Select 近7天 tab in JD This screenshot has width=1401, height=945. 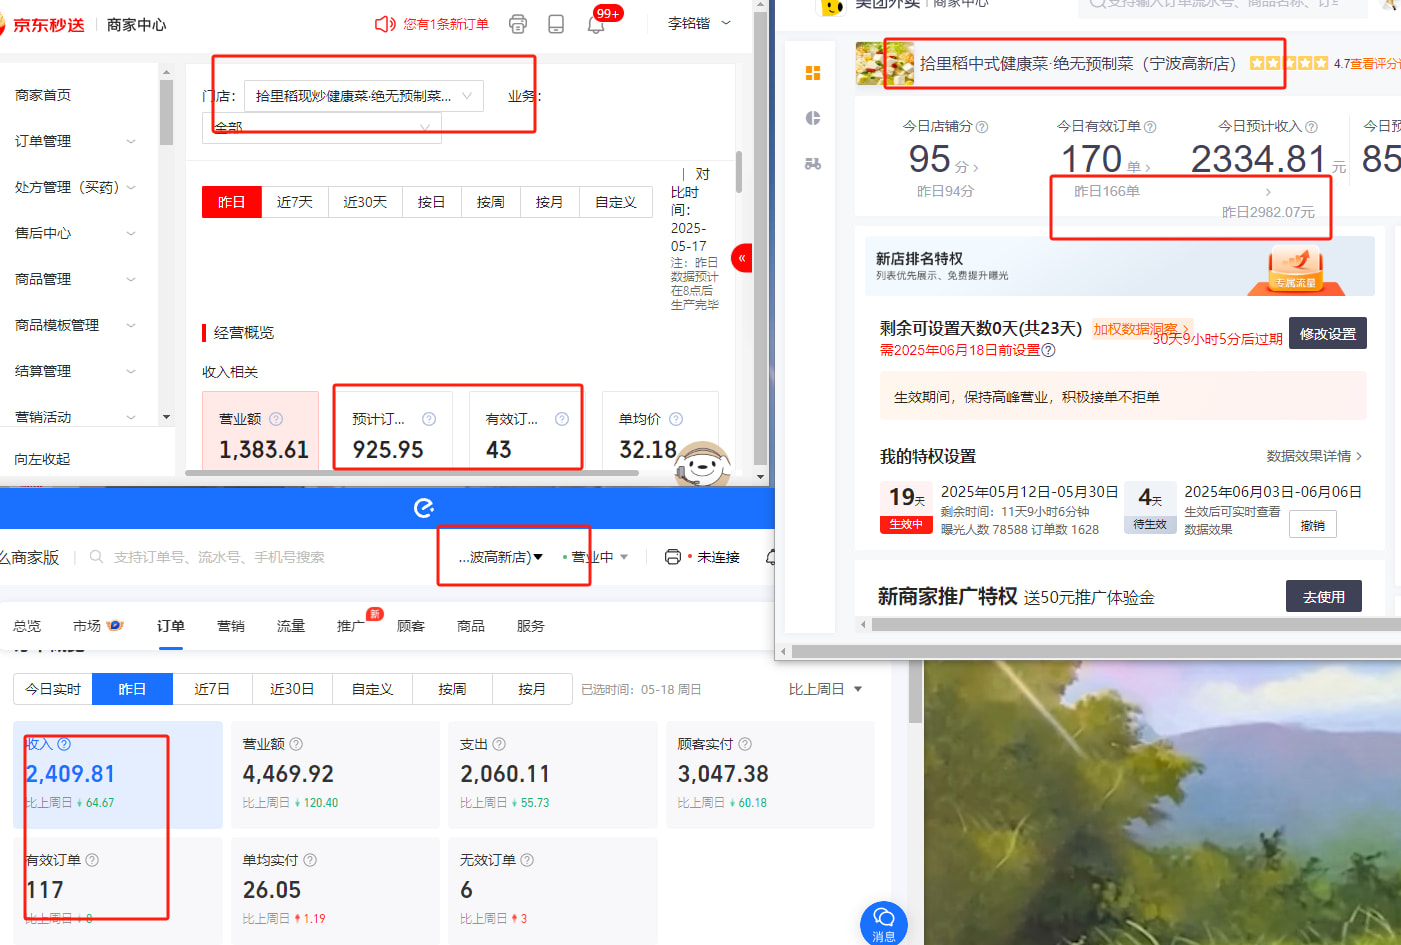tap(295, 202)
